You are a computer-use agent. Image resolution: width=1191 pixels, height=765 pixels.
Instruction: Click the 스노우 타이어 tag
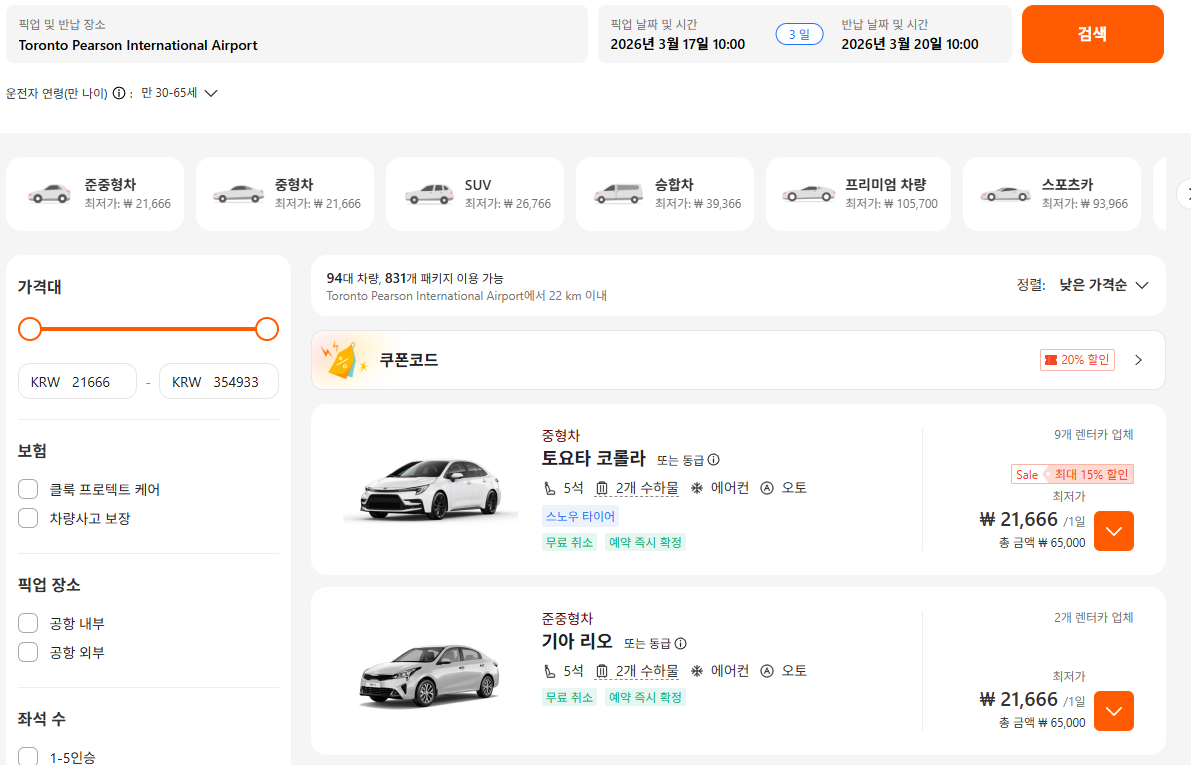point(580,517)
